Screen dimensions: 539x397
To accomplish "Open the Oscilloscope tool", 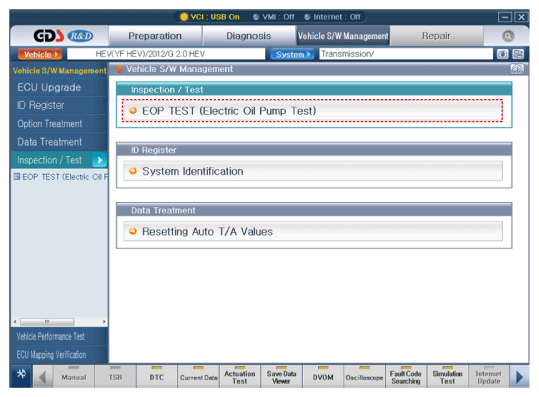I will pyautogui.click(x=364, y=377).
